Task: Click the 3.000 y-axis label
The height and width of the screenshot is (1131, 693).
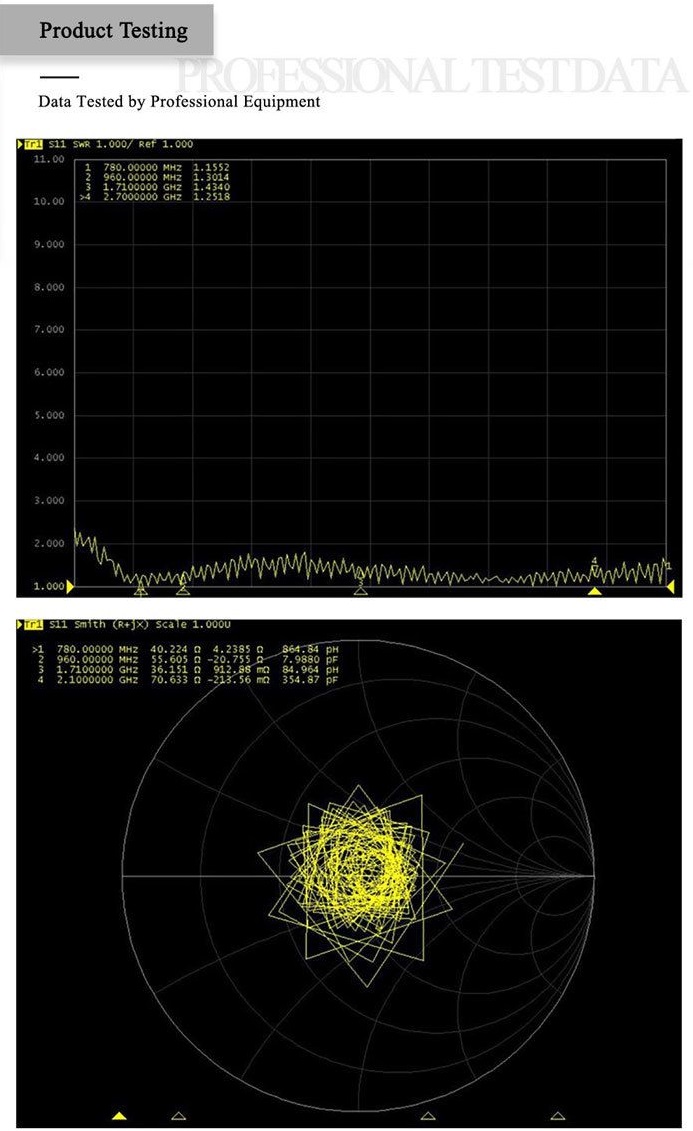Action: pos(49,501)
